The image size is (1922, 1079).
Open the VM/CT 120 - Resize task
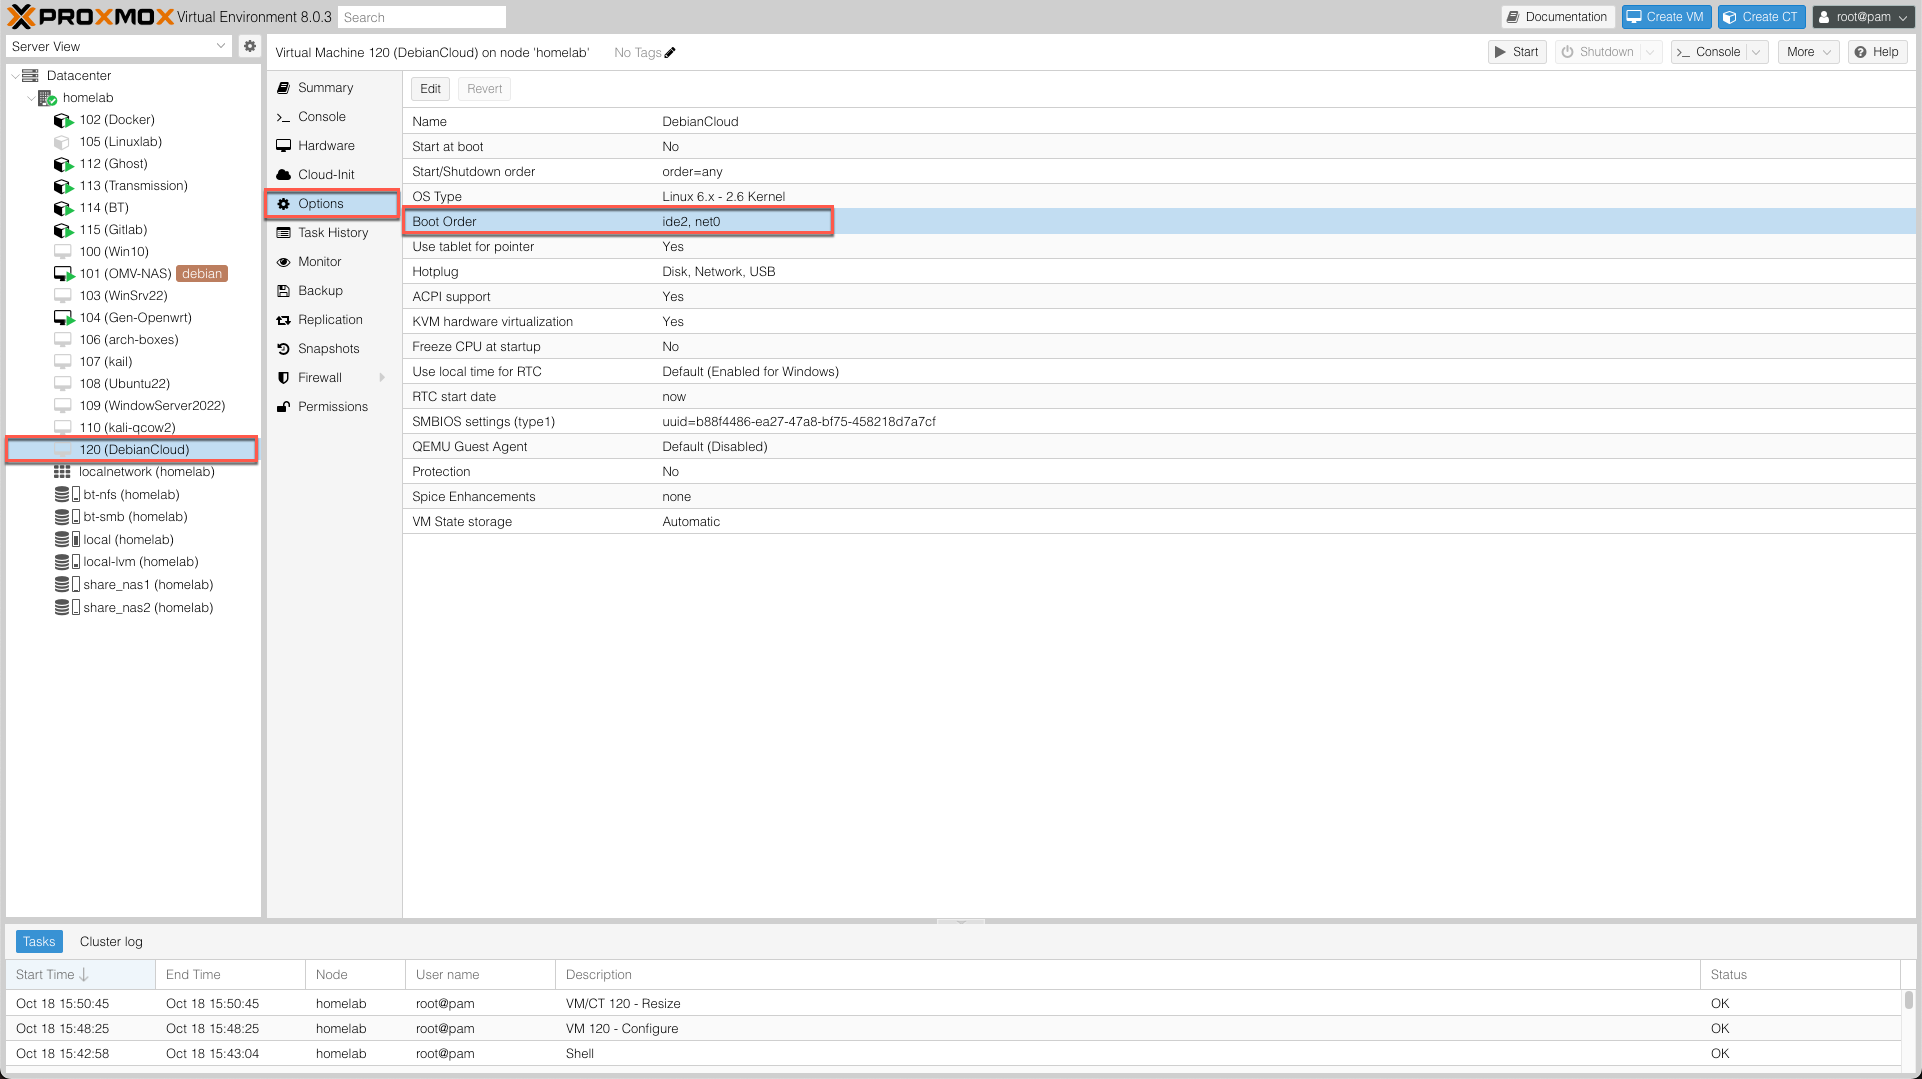pos(953,1004)
